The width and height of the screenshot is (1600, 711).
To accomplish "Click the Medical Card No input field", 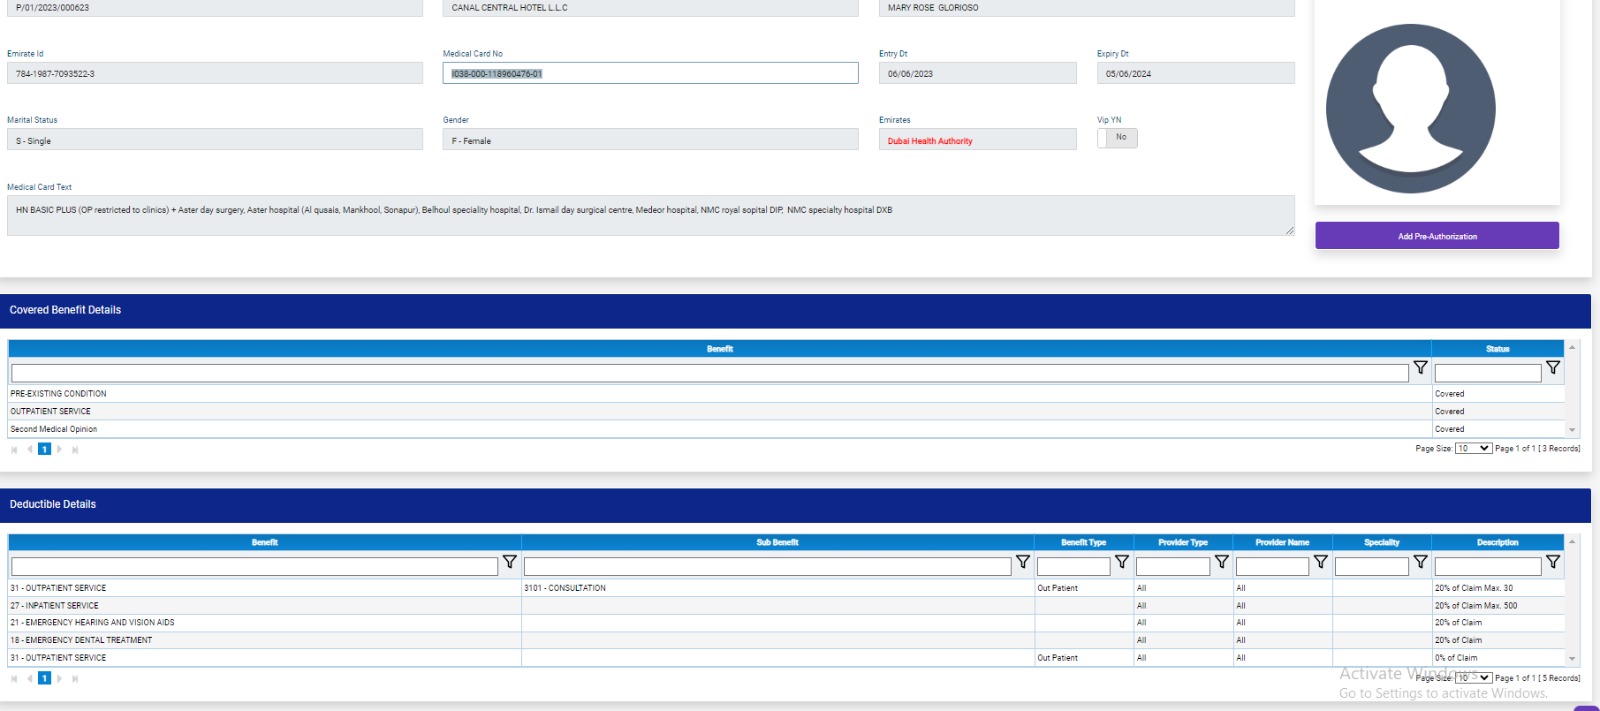I will 650,74.
